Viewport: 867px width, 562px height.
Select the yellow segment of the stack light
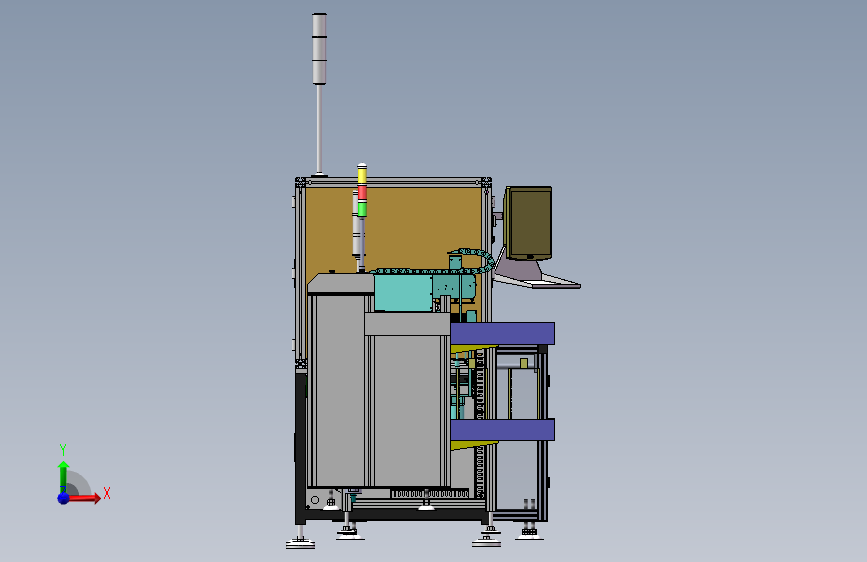(362, 175)
